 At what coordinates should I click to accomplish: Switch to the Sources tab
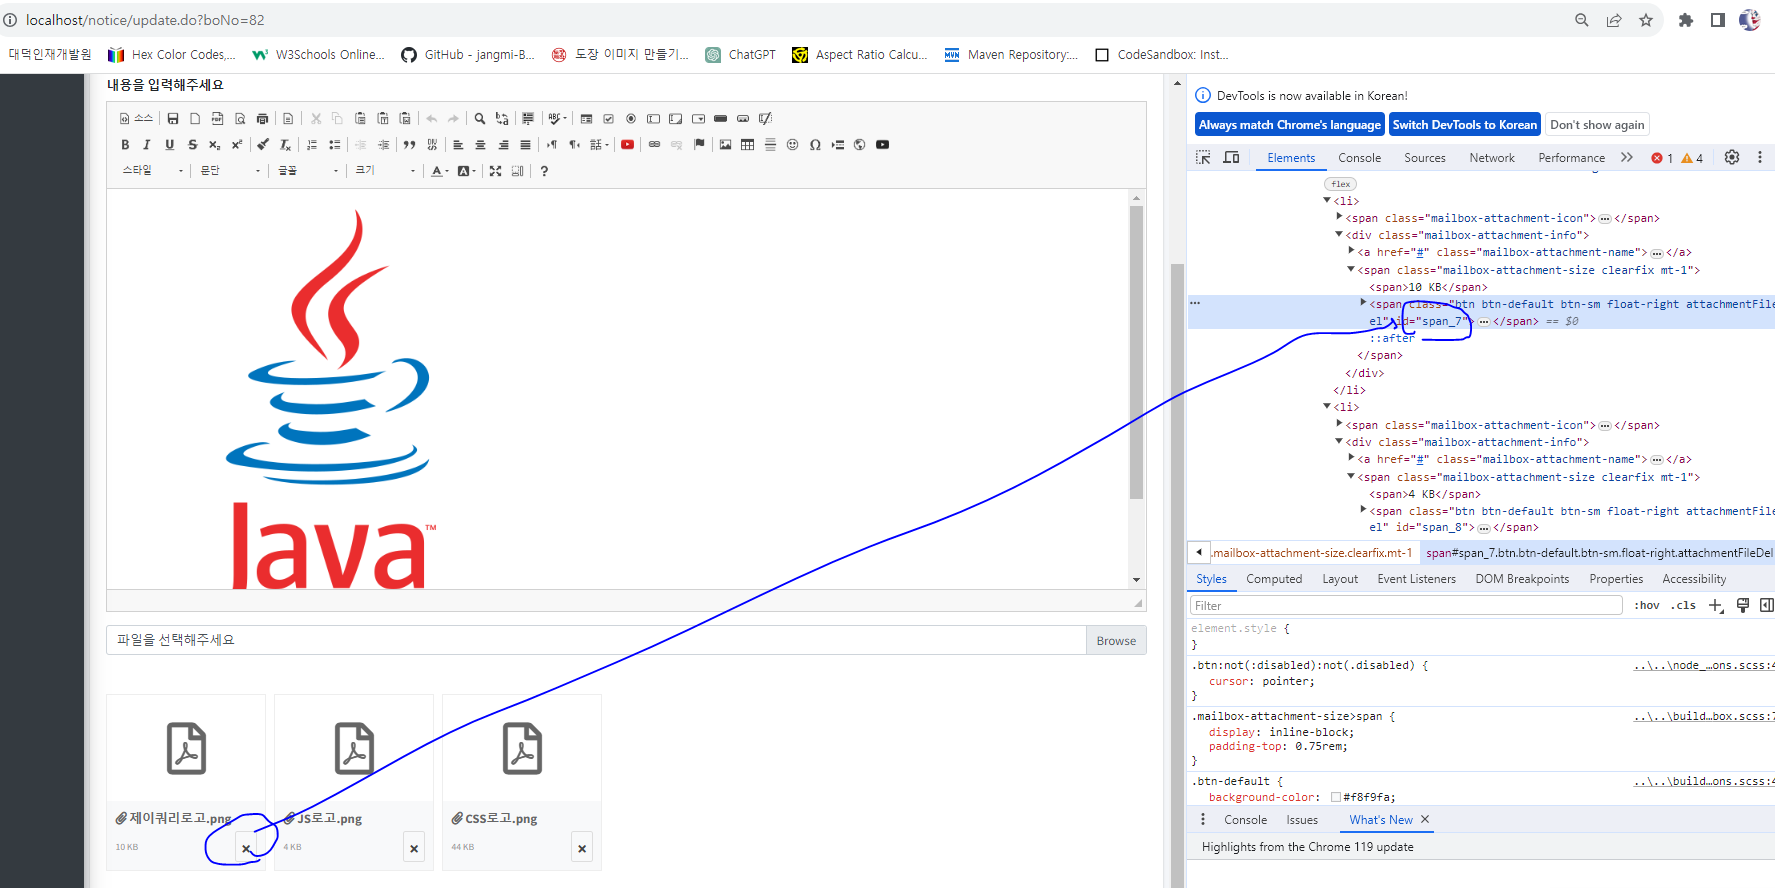pos(1425,158)
